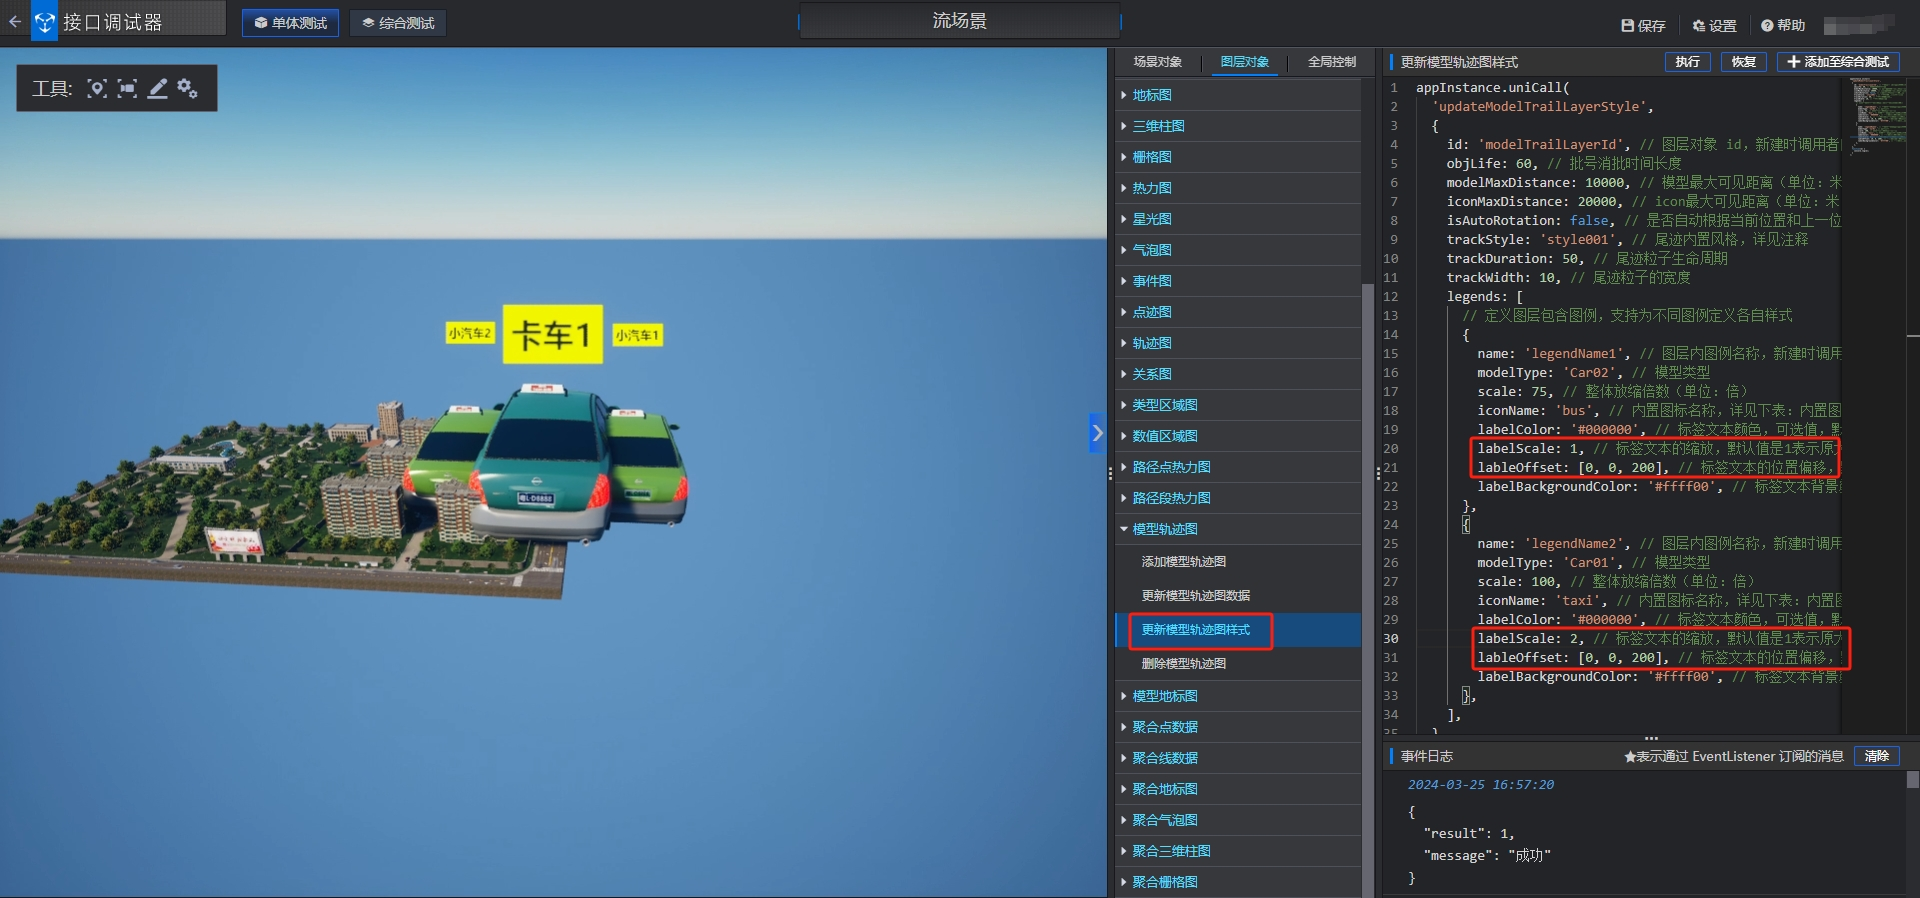This screenshot has height=898, width=1920.
Task: Expand the 聚合栅格图 group
Action: coord(1238,882)
